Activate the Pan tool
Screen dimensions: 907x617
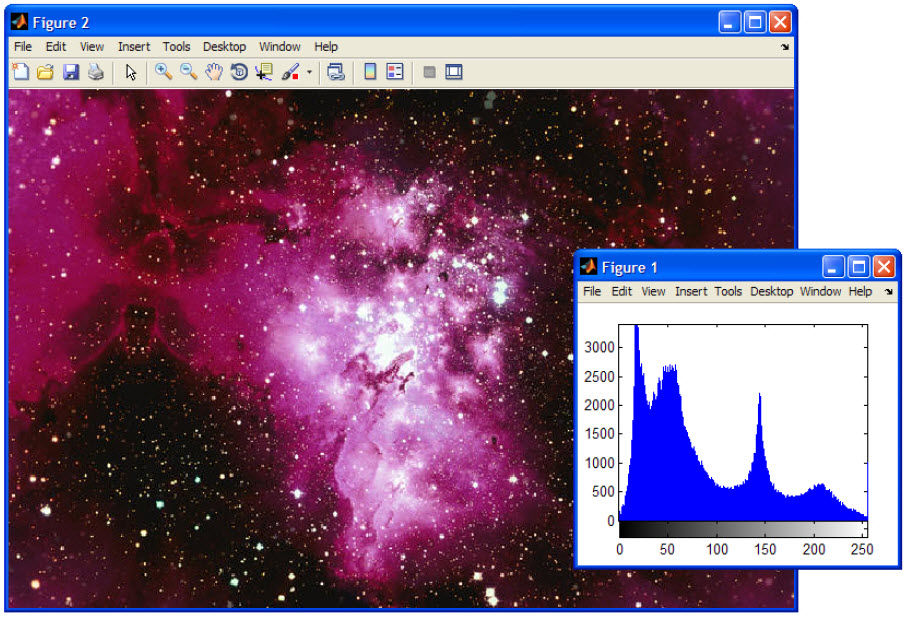pyautogui.click(x=213, y=71)
